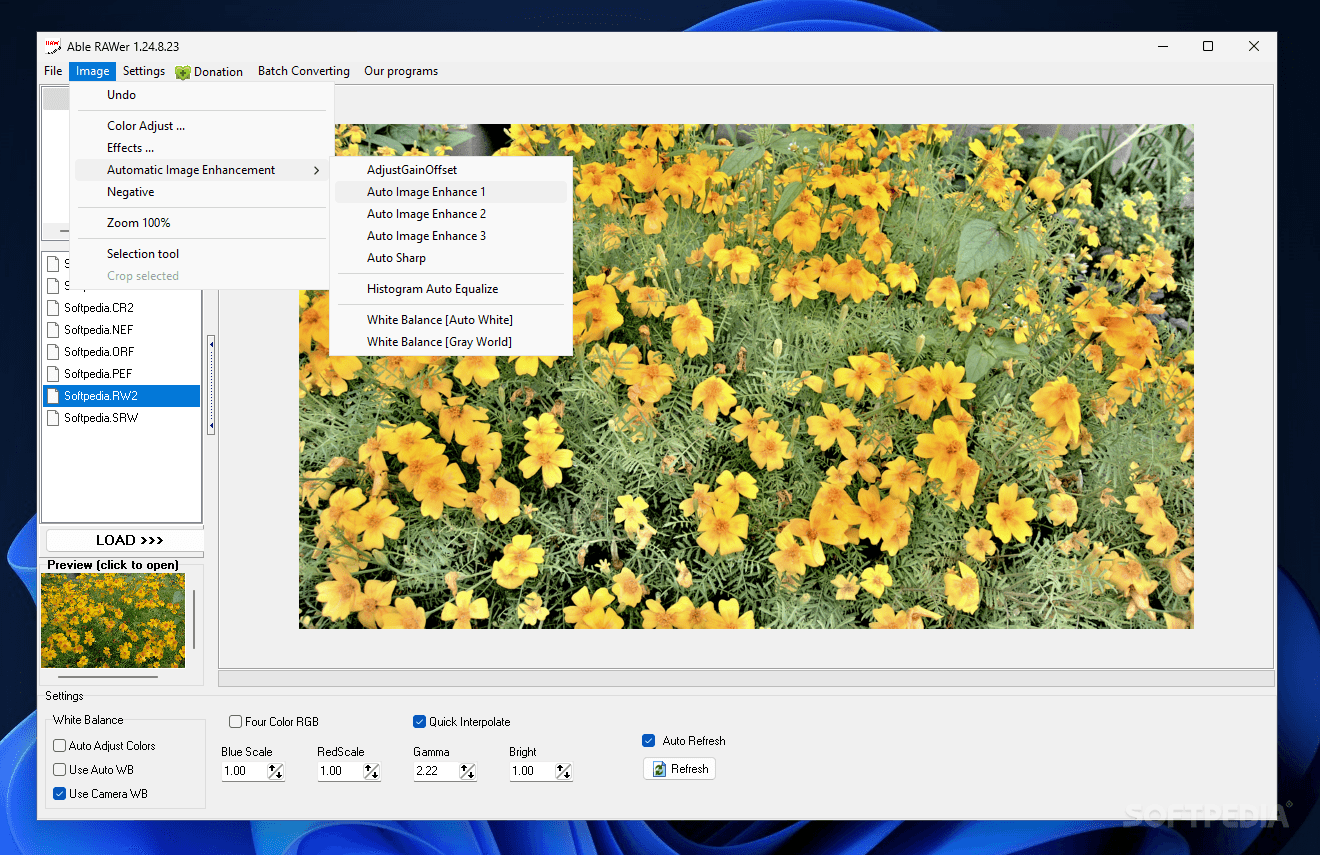Apply Auto Image Enhance 2

(451, 214)
